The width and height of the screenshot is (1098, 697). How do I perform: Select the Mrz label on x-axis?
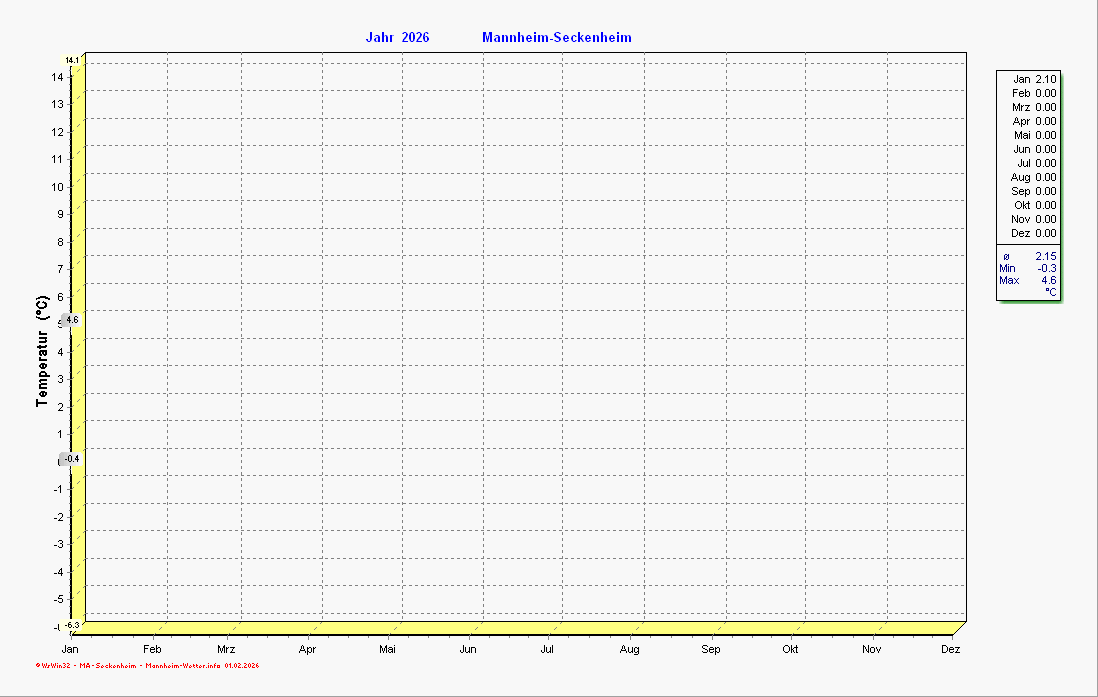226,650
